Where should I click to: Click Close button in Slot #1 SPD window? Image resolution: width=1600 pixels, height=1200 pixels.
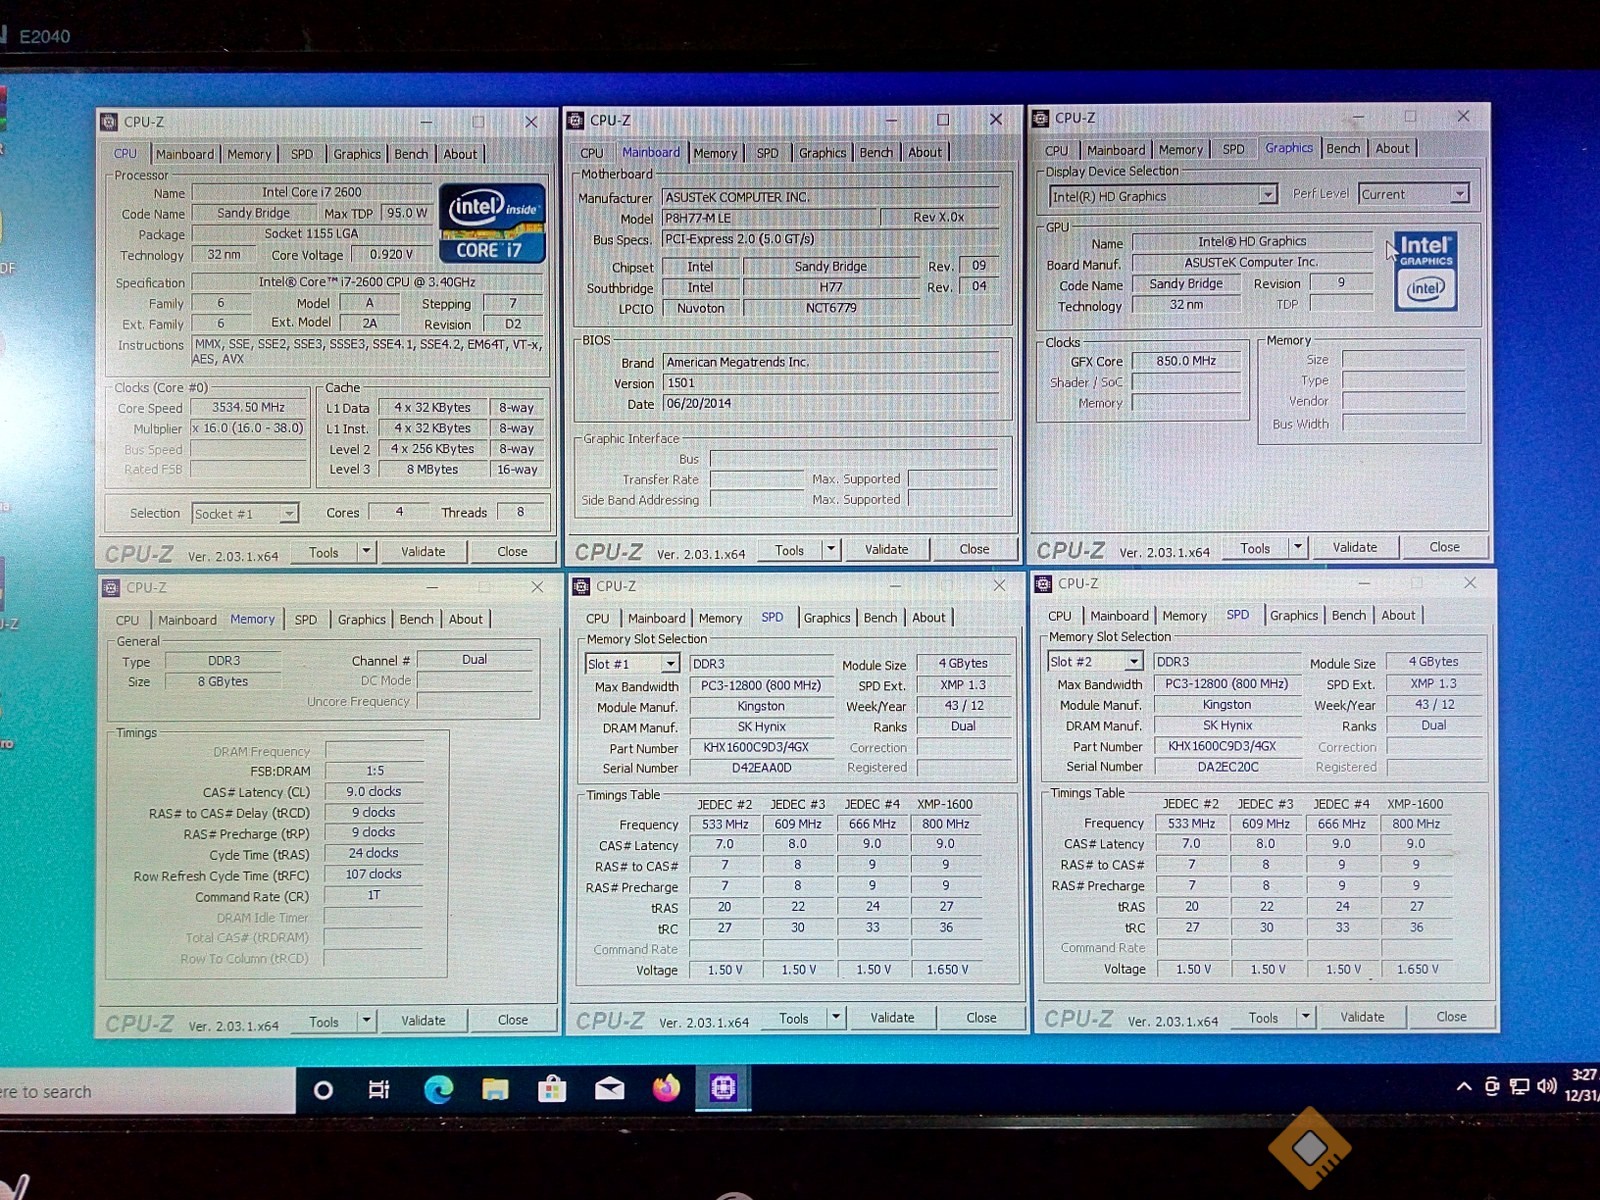click(981, 1018)
